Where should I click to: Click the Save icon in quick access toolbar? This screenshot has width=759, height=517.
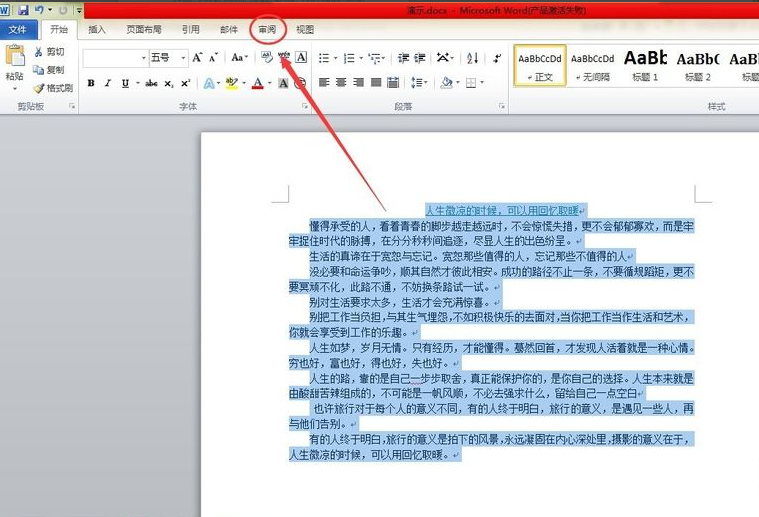[23, 9]
